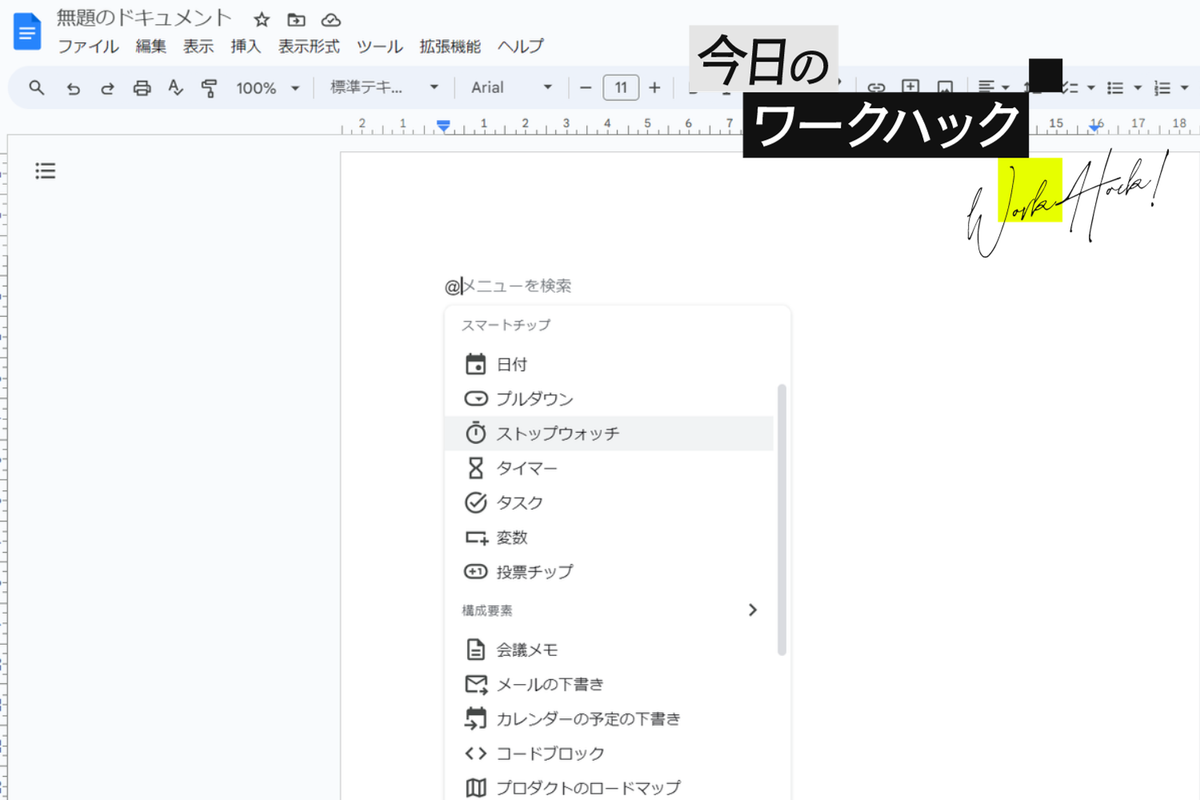Image resolution: width=1200 pixels, height=800 pixels.
Task: Open the ツール menu
Action: 380,46
